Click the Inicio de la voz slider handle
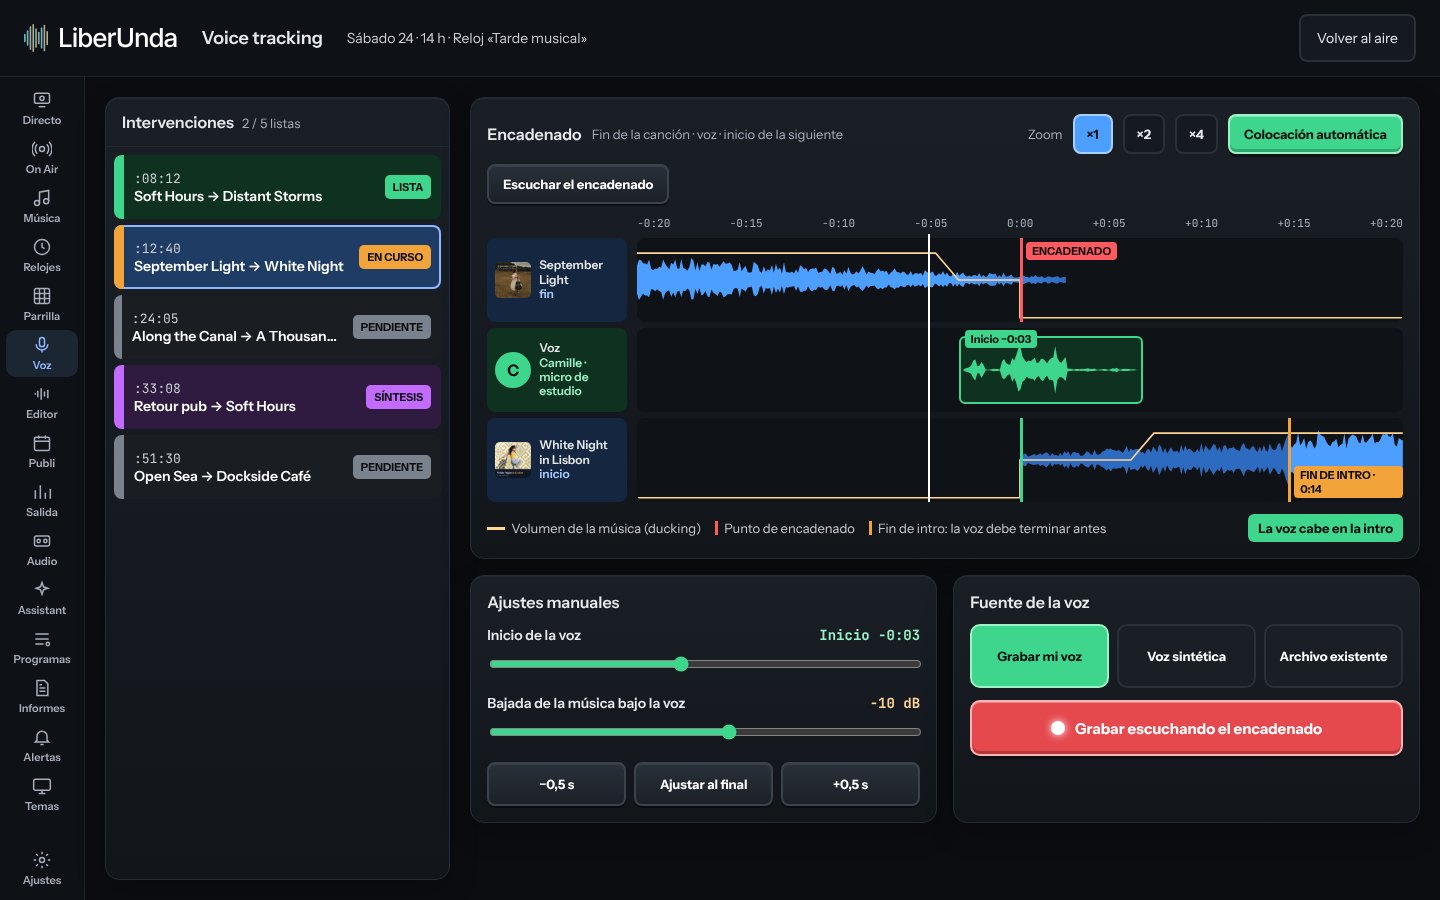1440x900 pixels. [x=681, y=664]
